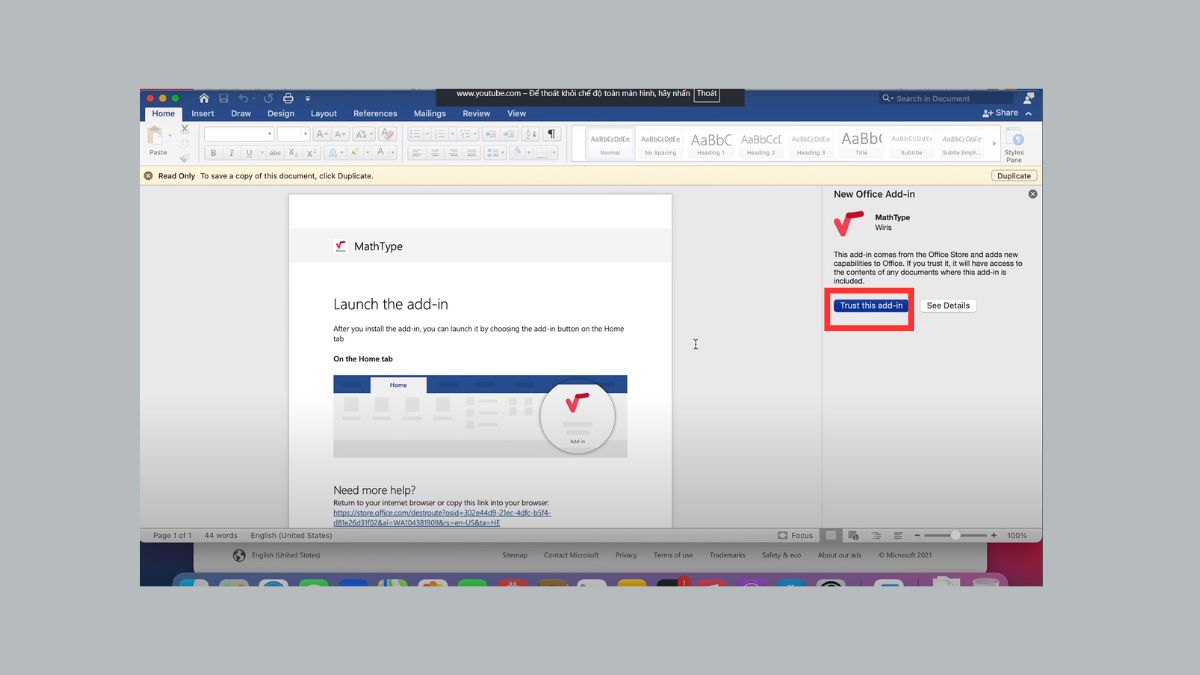Toggle Bold formatting

tap(213, 153)
